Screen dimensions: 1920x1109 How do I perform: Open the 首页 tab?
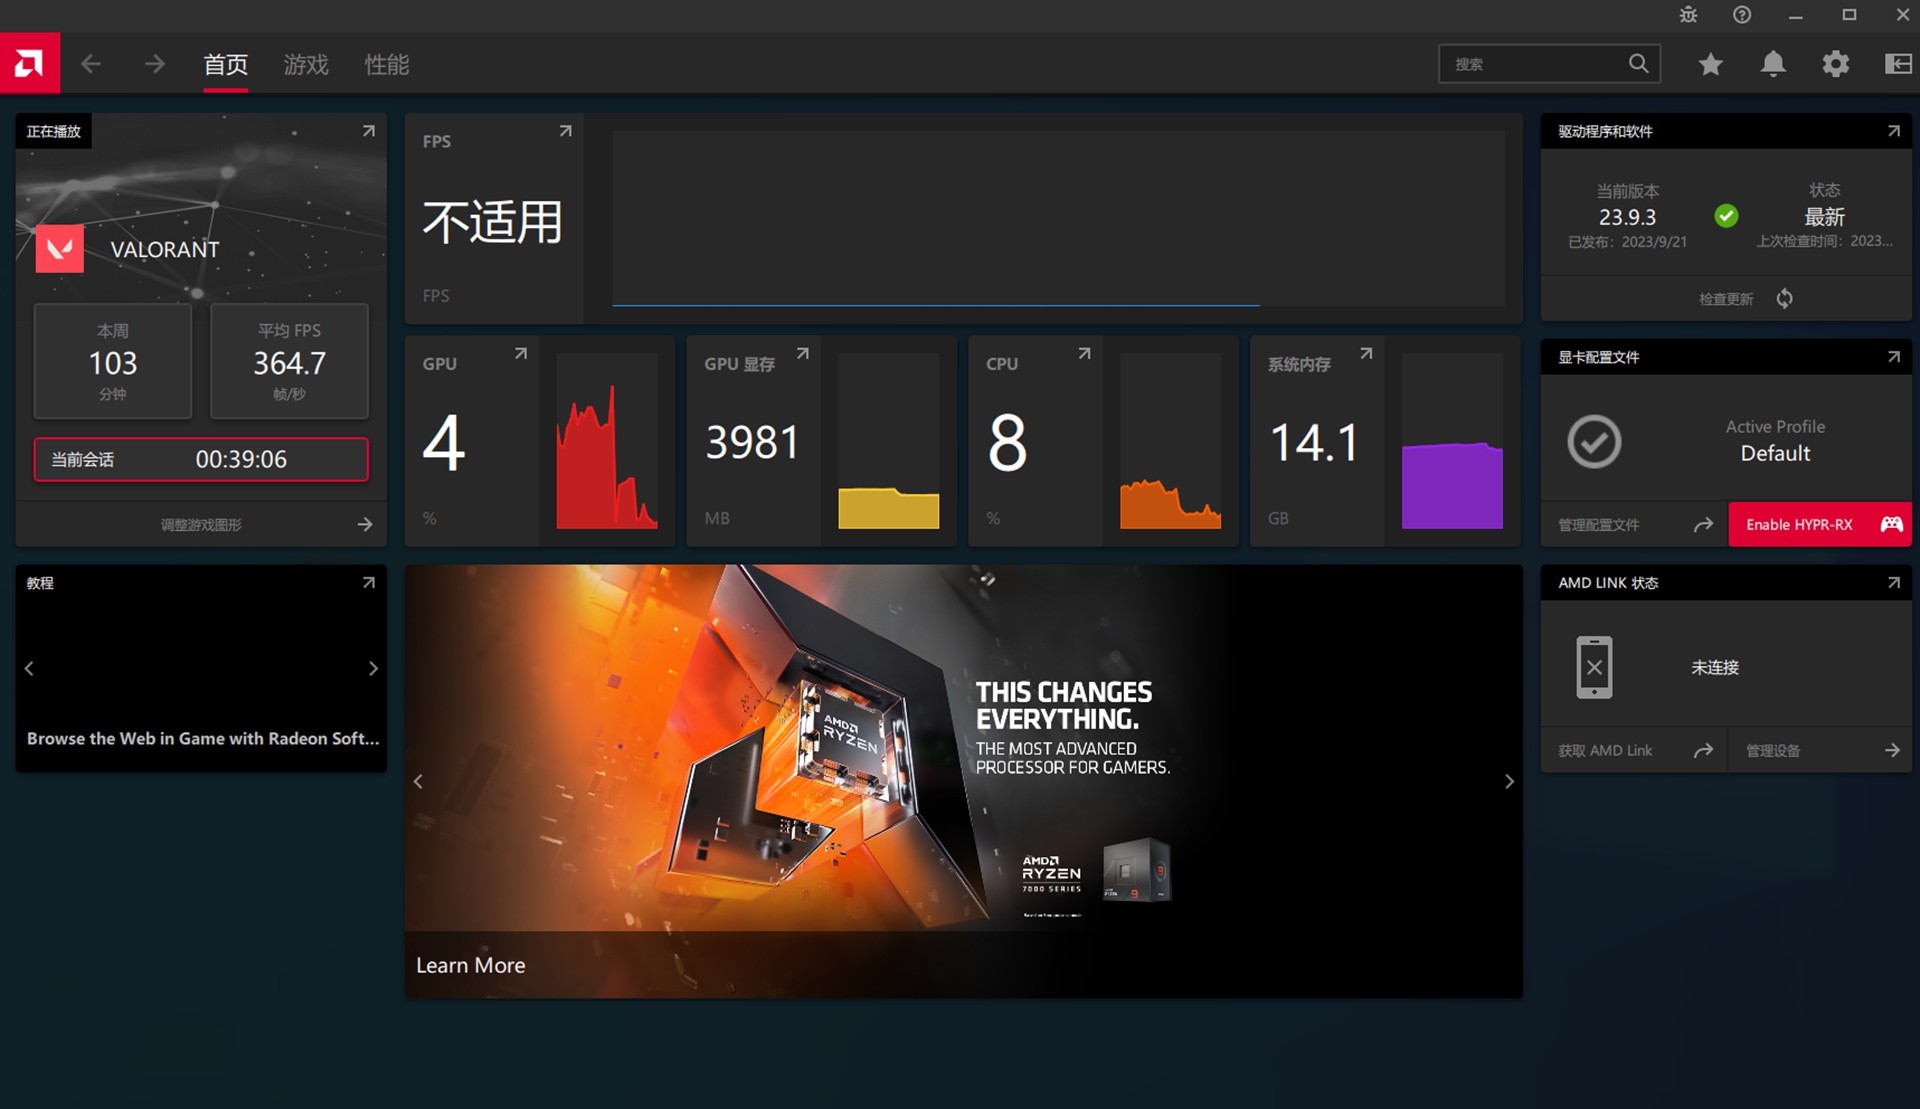tap(226, 65)
